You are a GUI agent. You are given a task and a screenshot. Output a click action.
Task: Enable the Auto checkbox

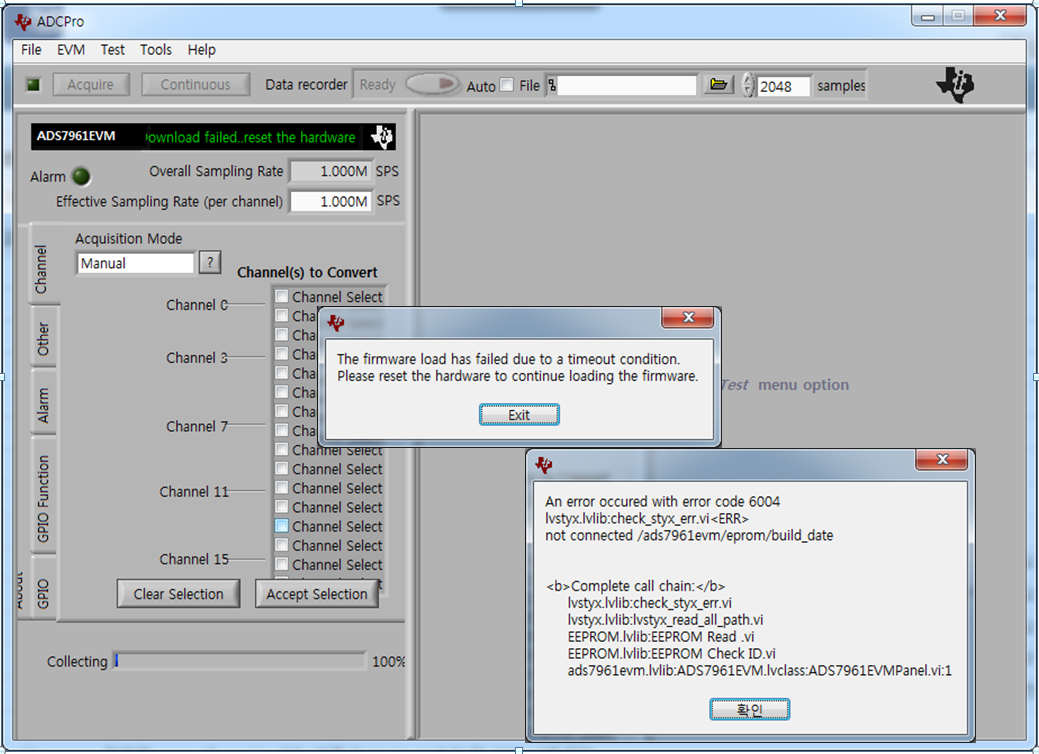click(x=507, y=85)
